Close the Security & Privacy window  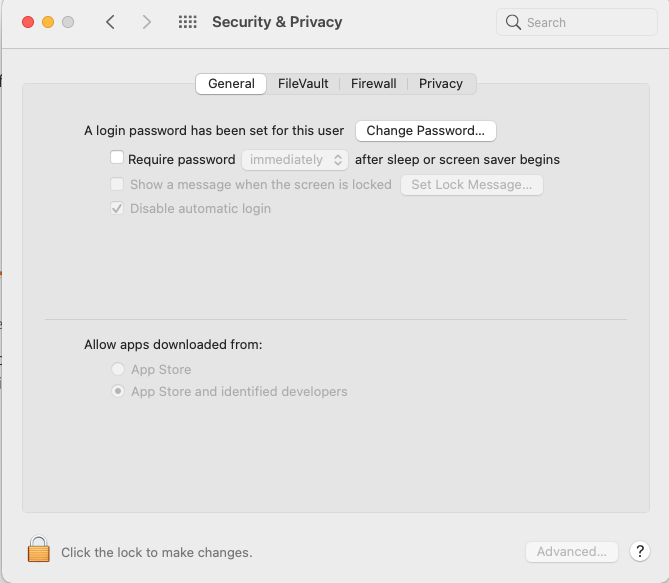click(27, 22)
